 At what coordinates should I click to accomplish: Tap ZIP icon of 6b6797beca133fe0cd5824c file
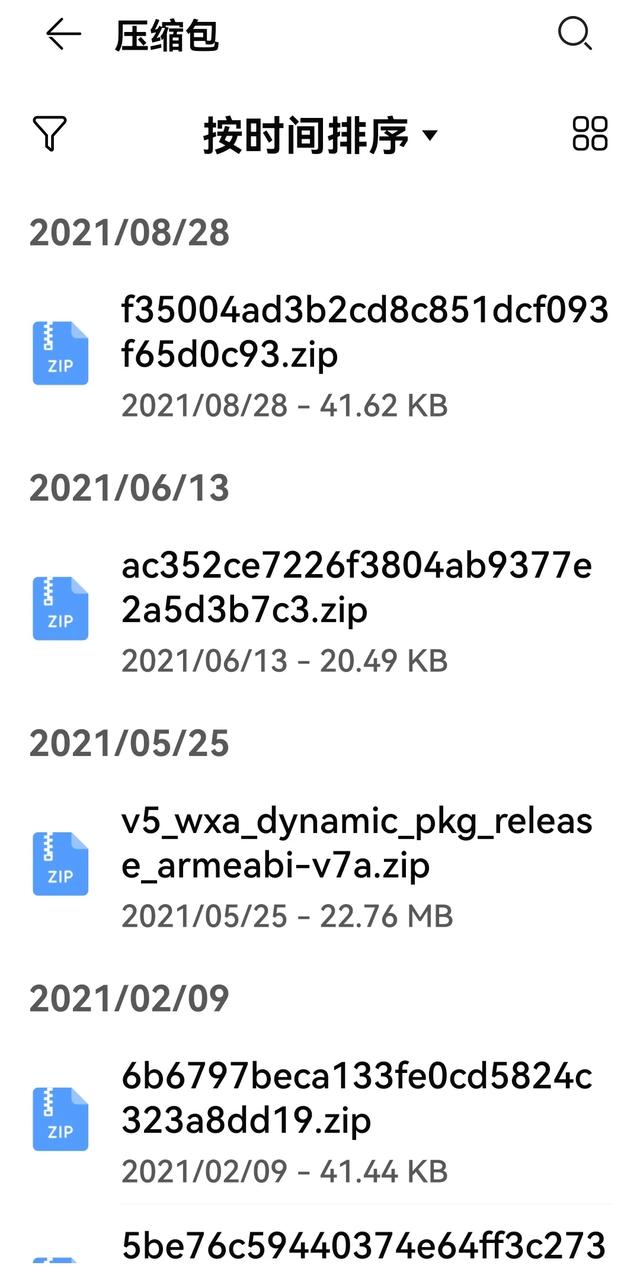(x=60, y=1118)
